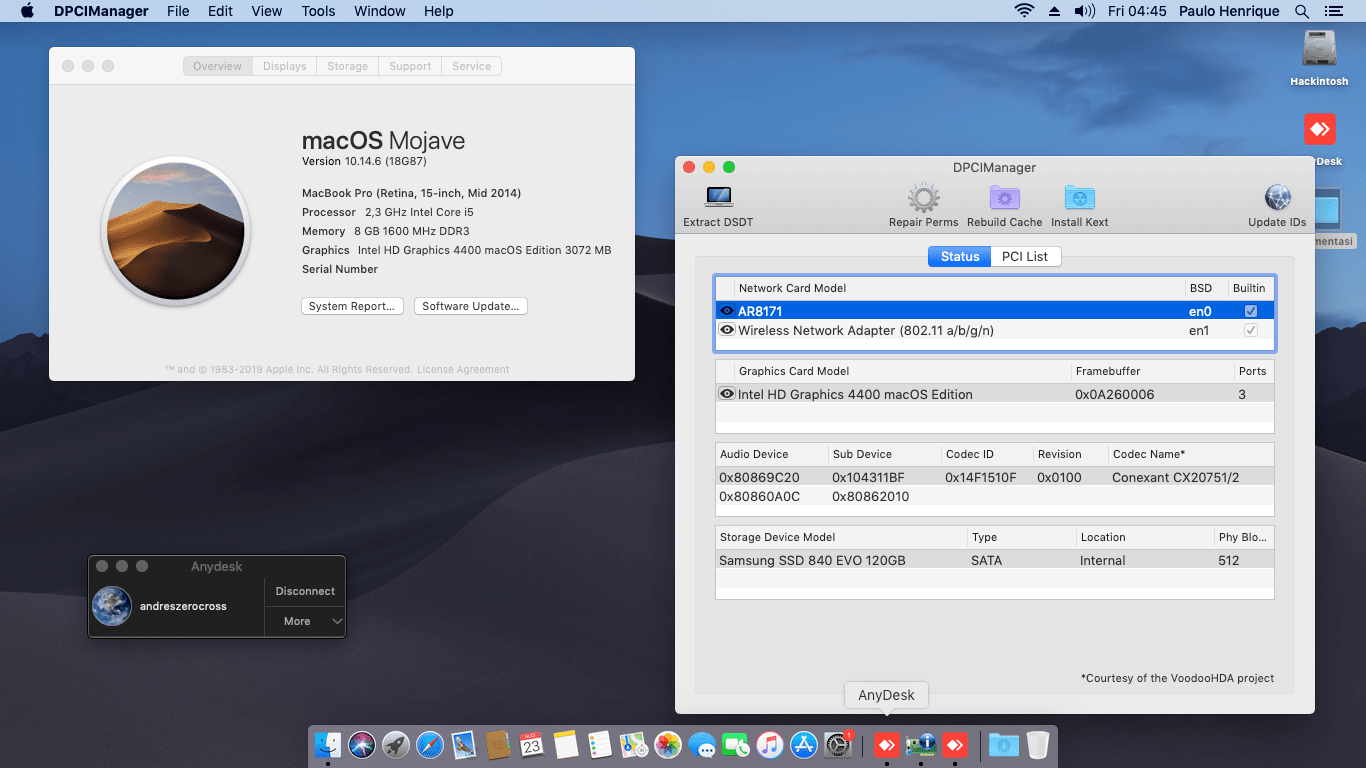This screenshot has width=1366, height=768.
Task: Open the Storage tab in About This Mac
Action: 348,66
